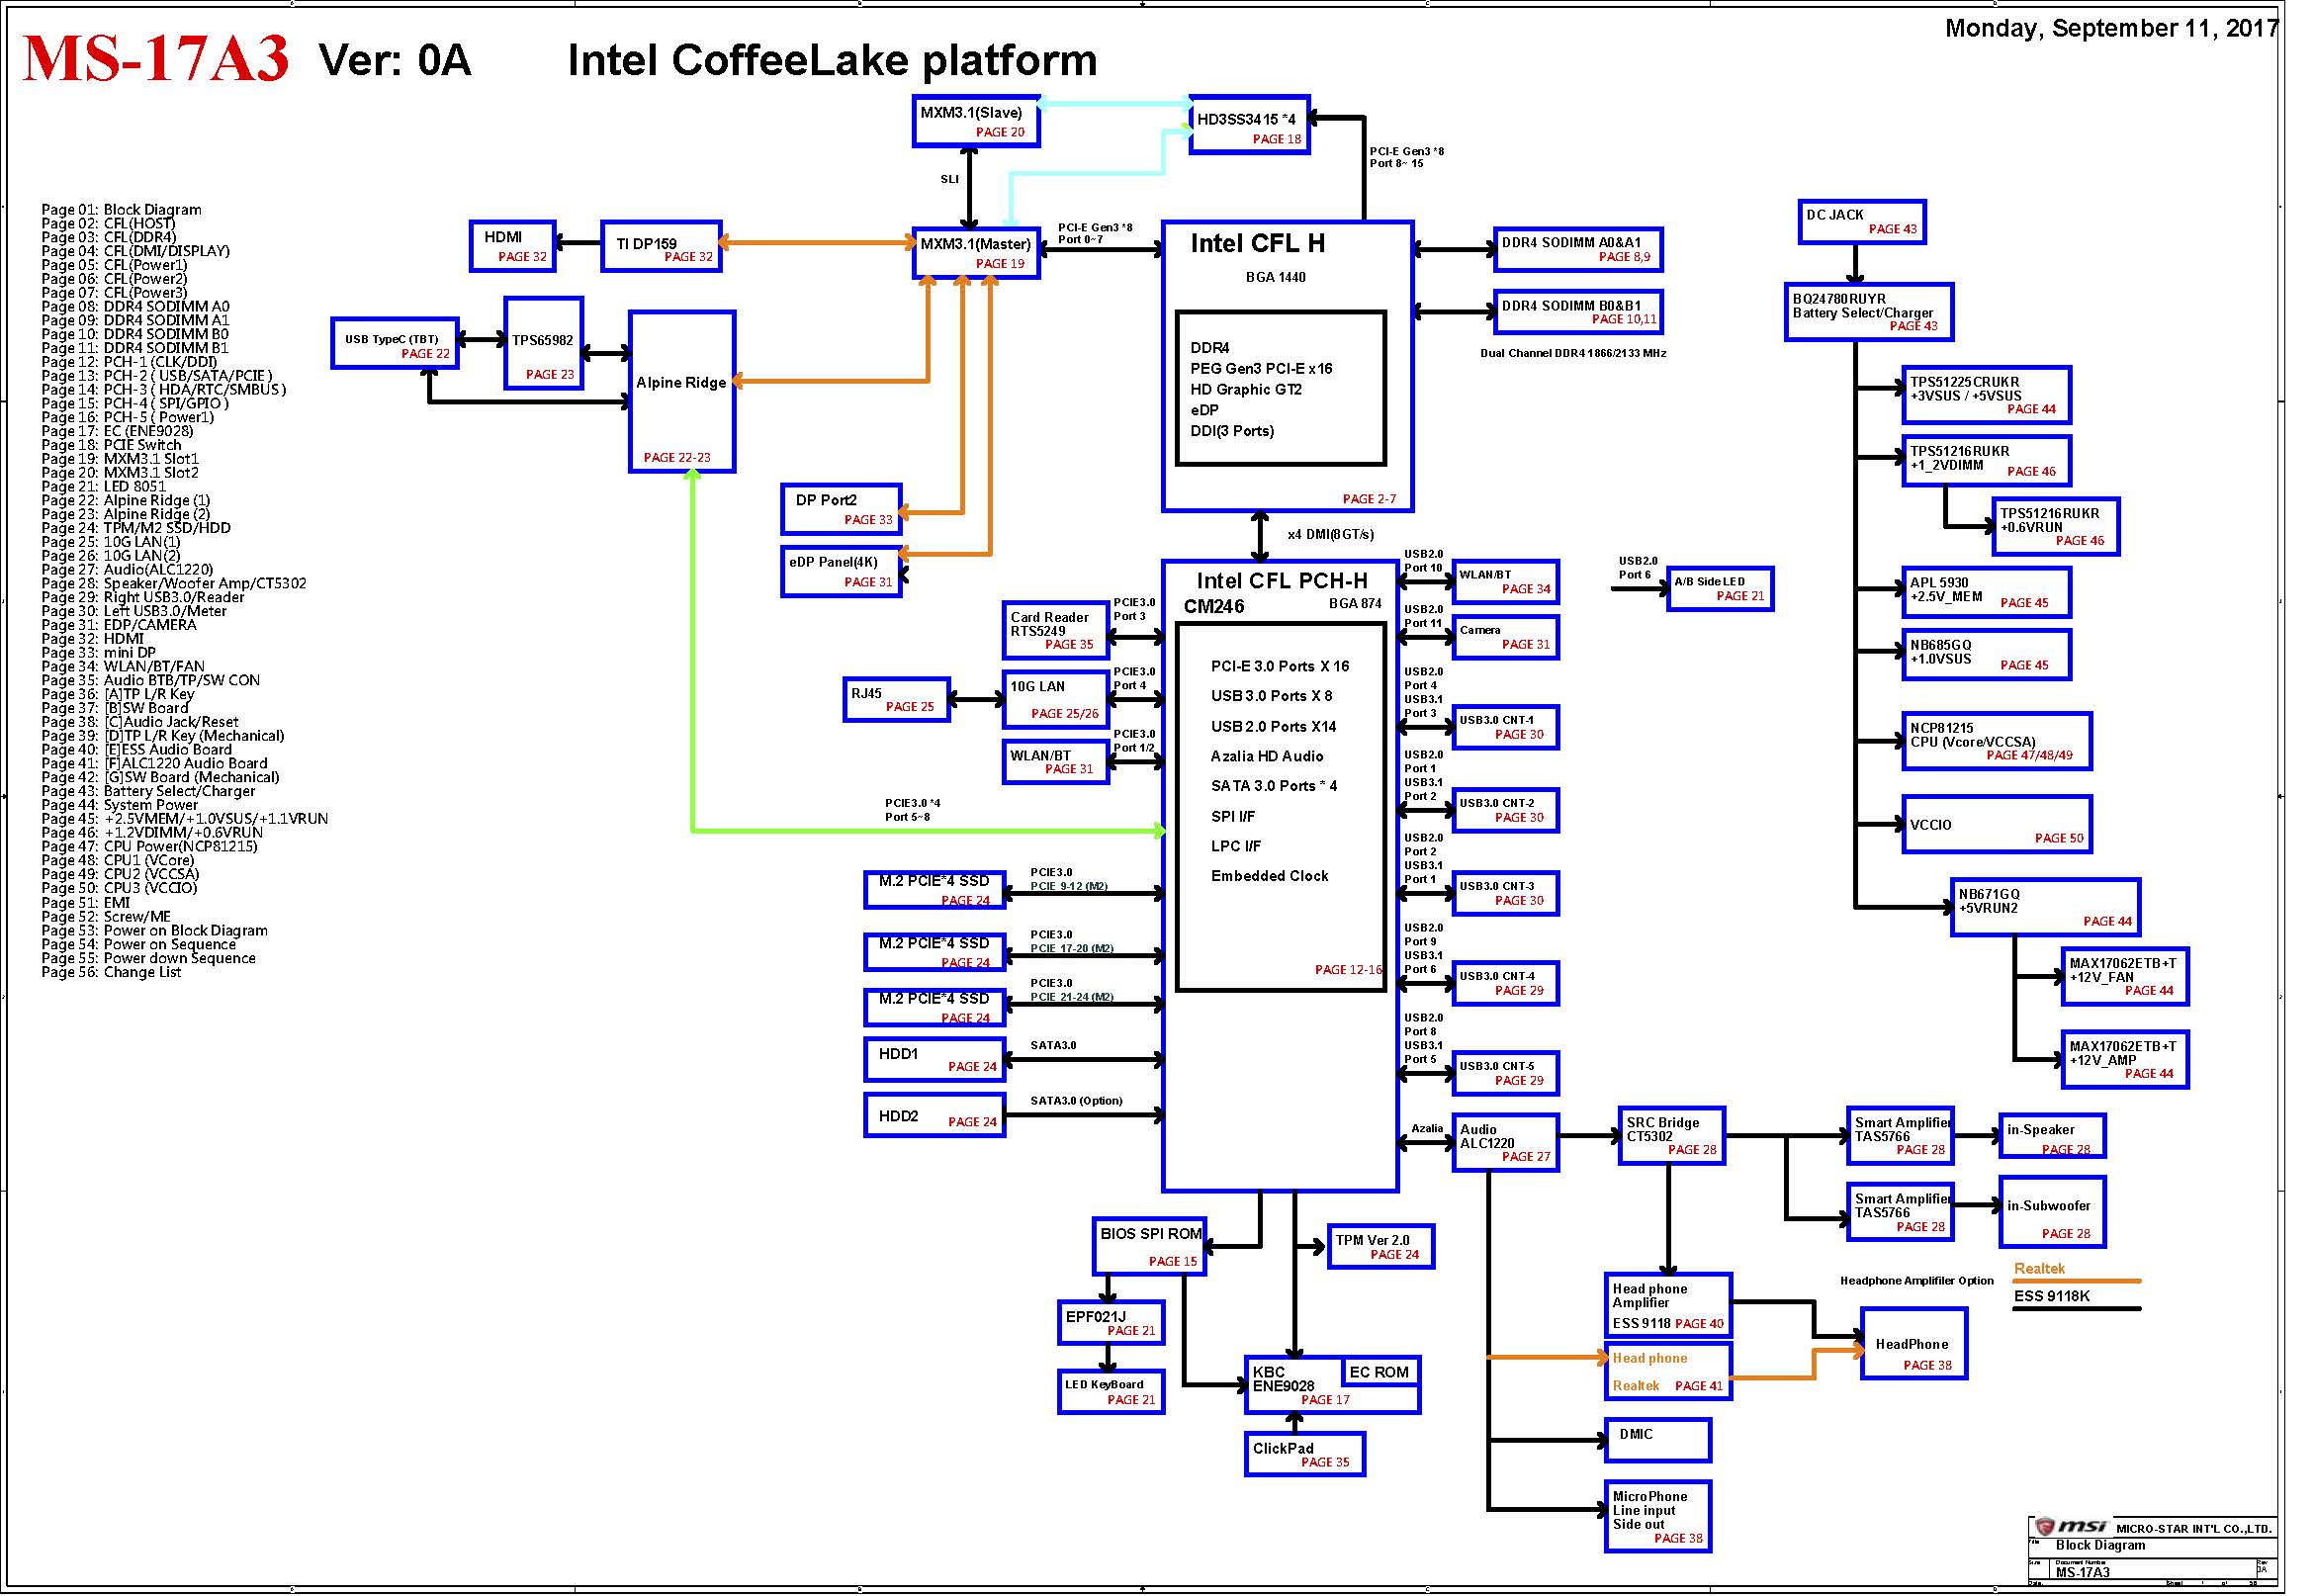This screenshot has height=1596, width=2313.
Task: Click the "10G LAN" block
Action: [x=1056, y=699]
